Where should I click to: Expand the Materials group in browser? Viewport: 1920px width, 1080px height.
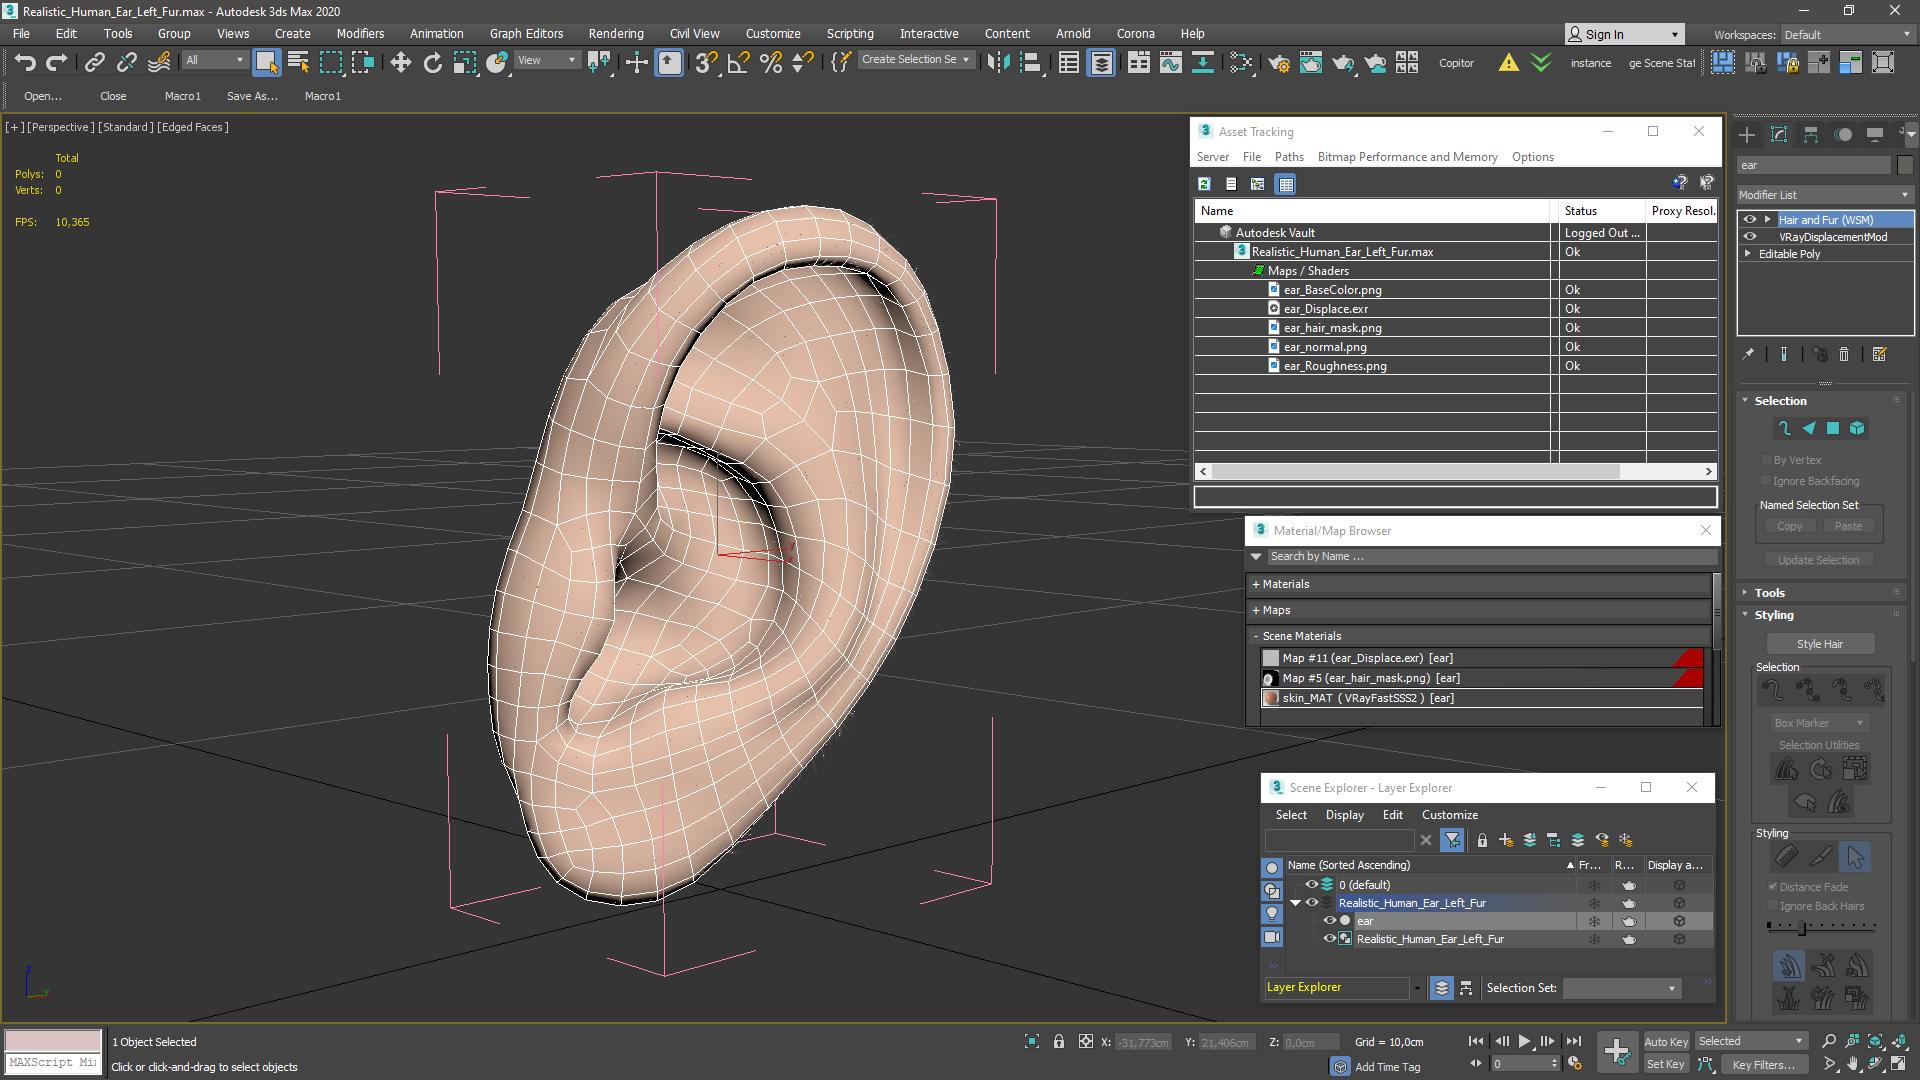tap(1284, 584)
